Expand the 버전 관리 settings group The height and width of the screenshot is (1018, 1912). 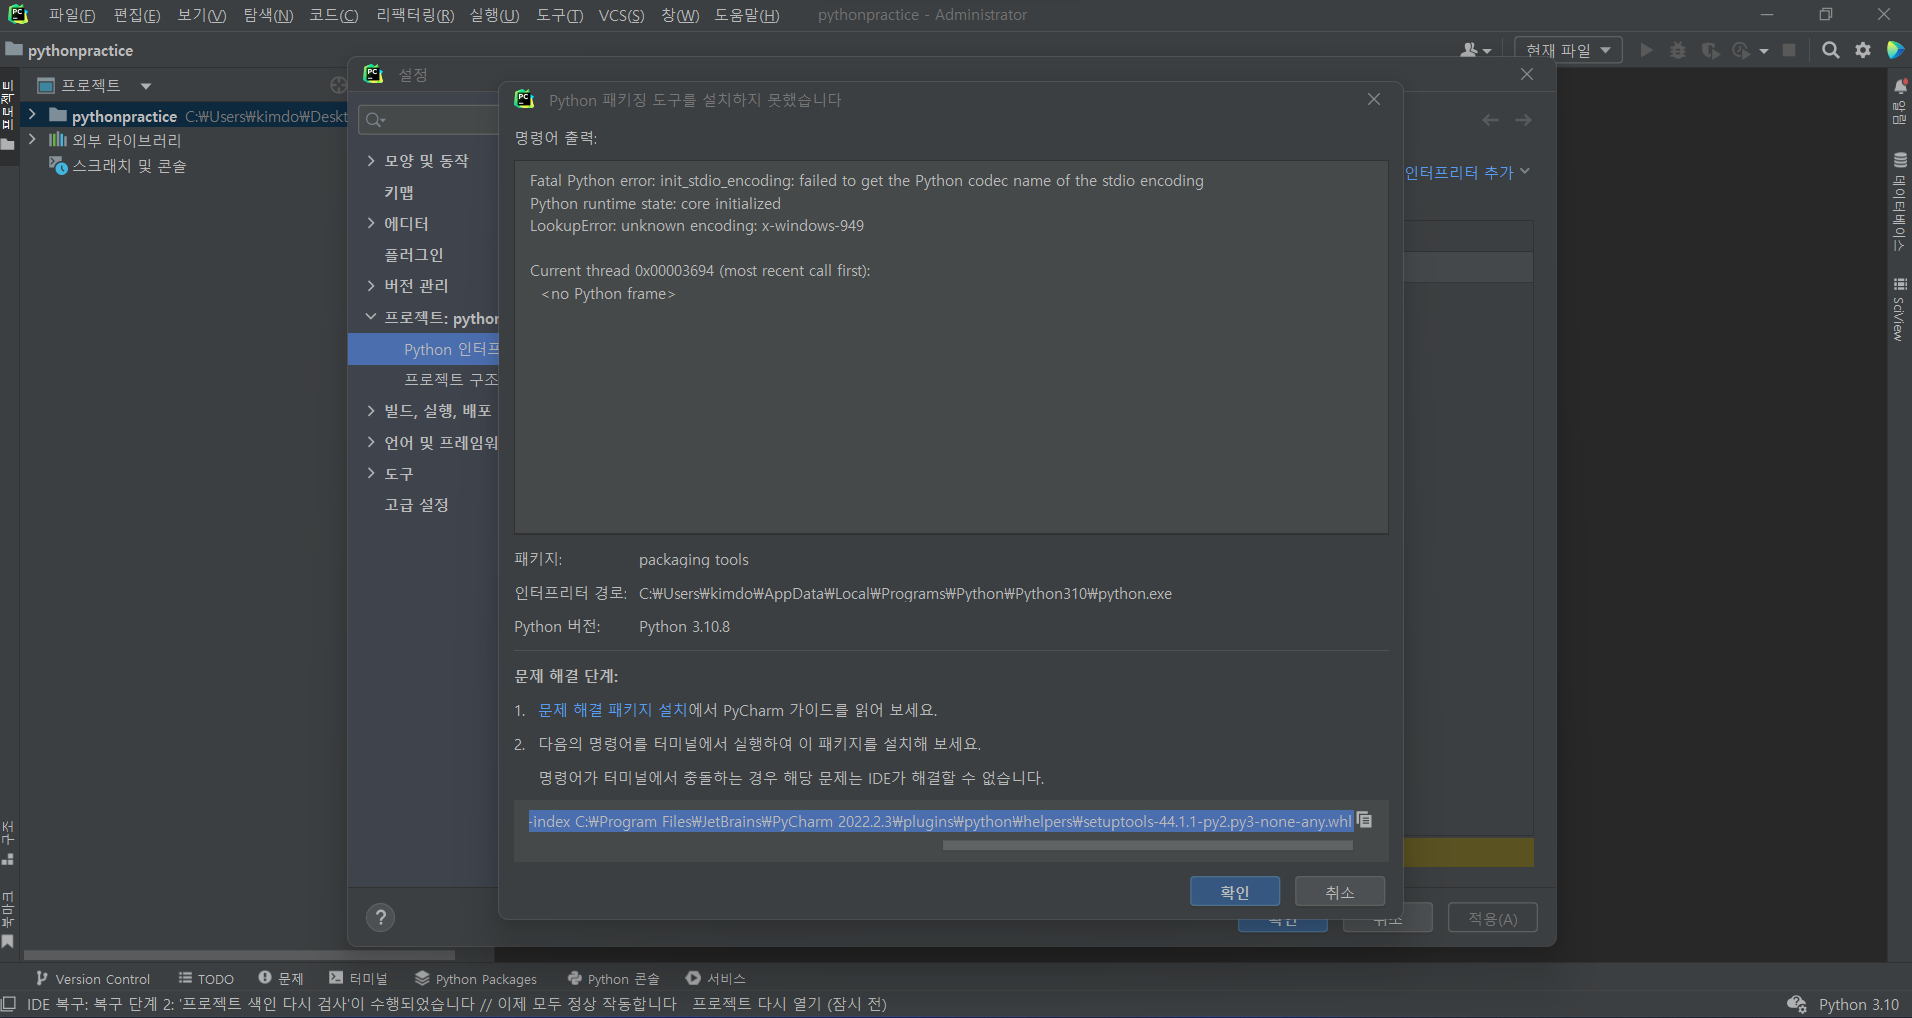click(371, 286)
